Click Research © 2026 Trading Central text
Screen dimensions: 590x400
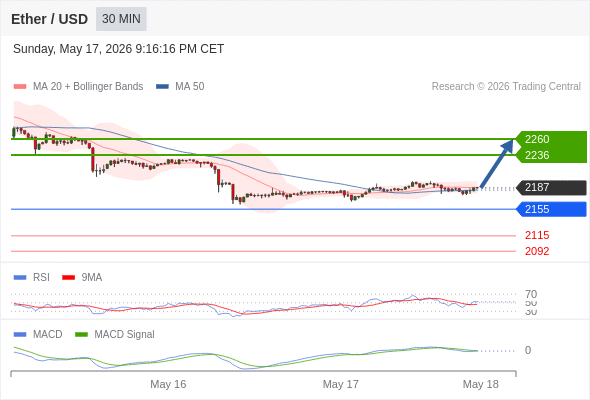point(506,87)
